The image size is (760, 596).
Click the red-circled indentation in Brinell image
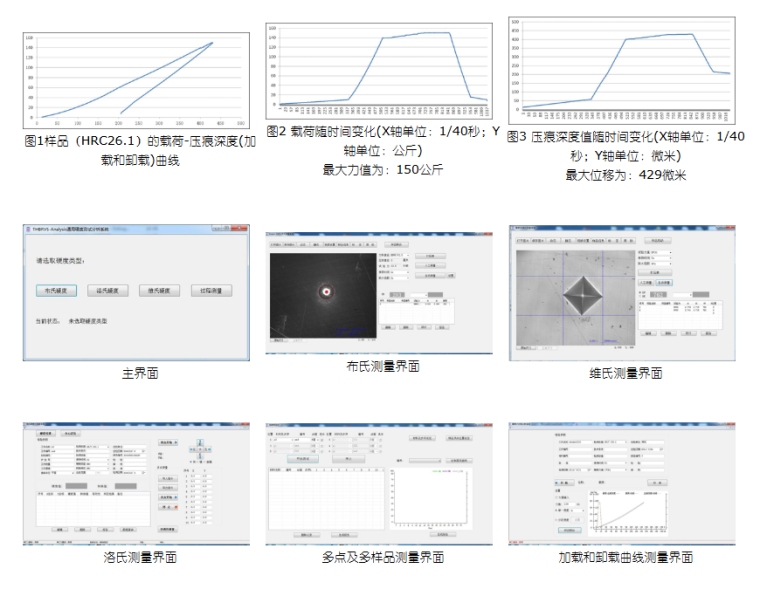(325, 292)
